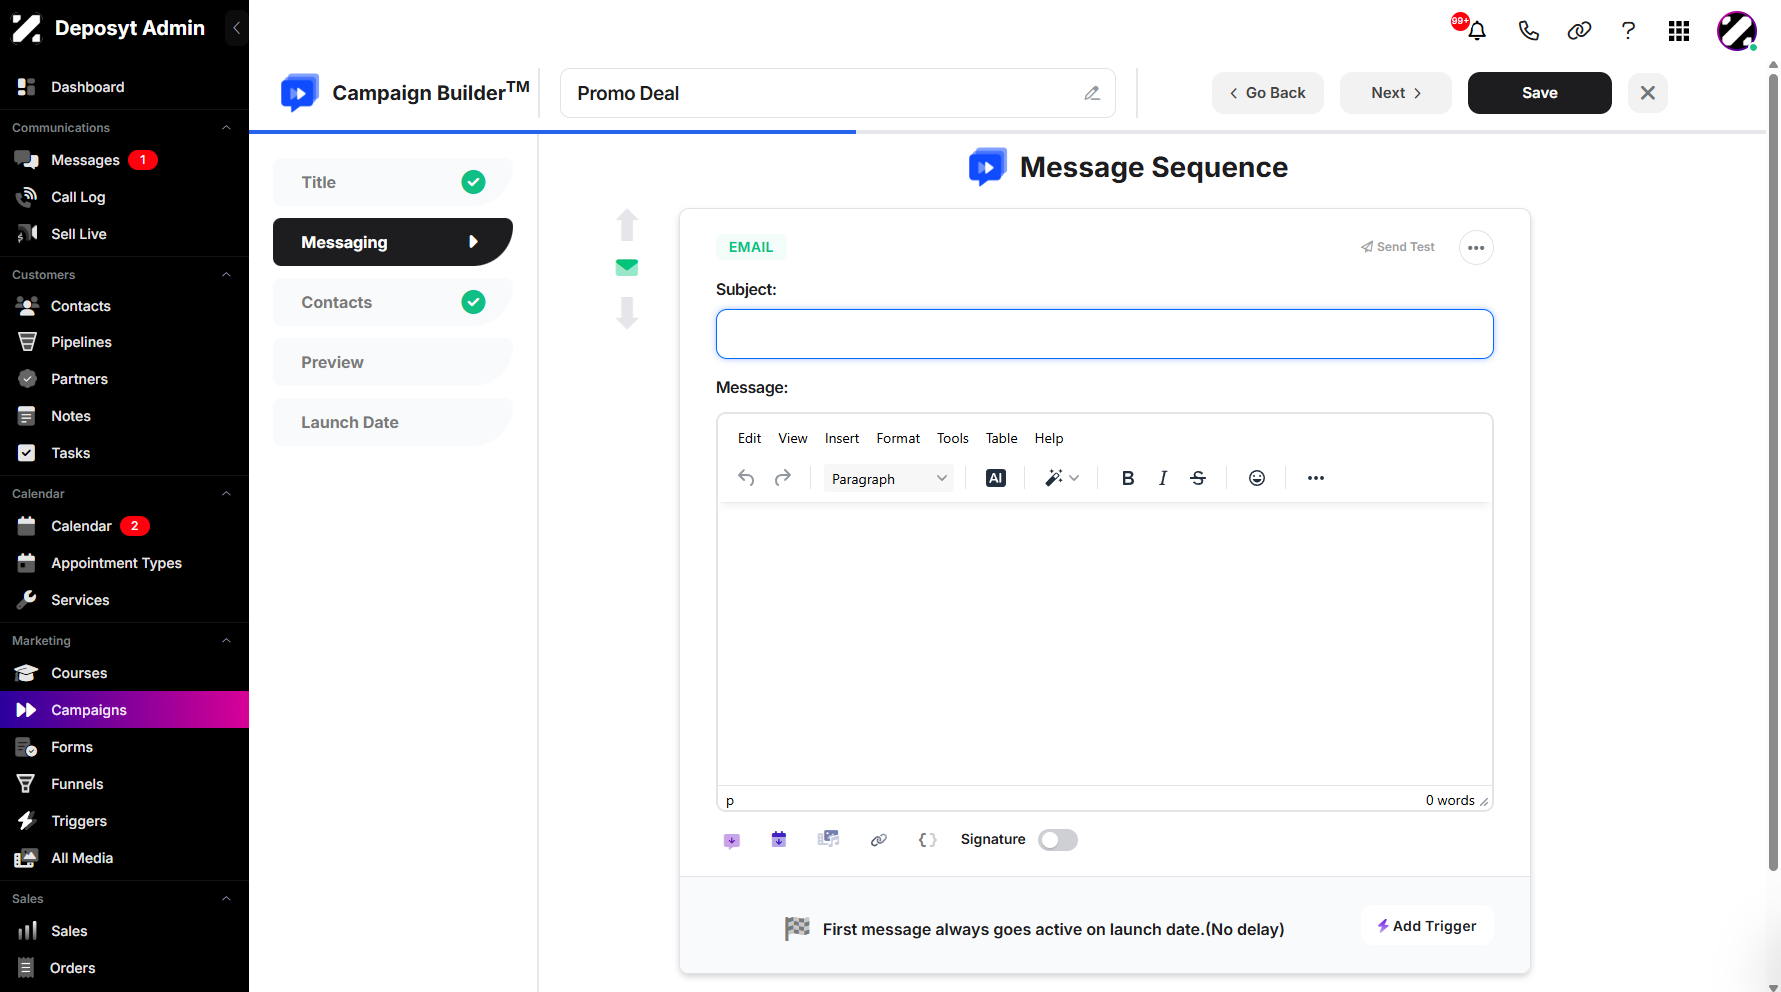Viewport: 1781px width, 992px height.
Task: Open the Paragraph style dropdown
Action: pos(889,478)
